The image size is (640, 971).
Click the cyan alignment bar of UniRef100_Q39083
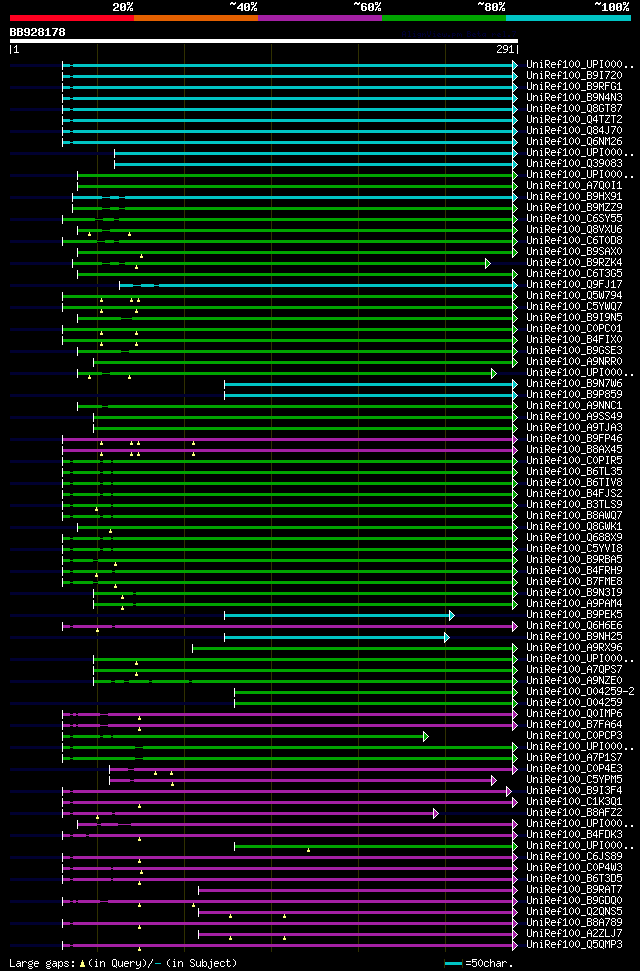(x=314, y=164)
